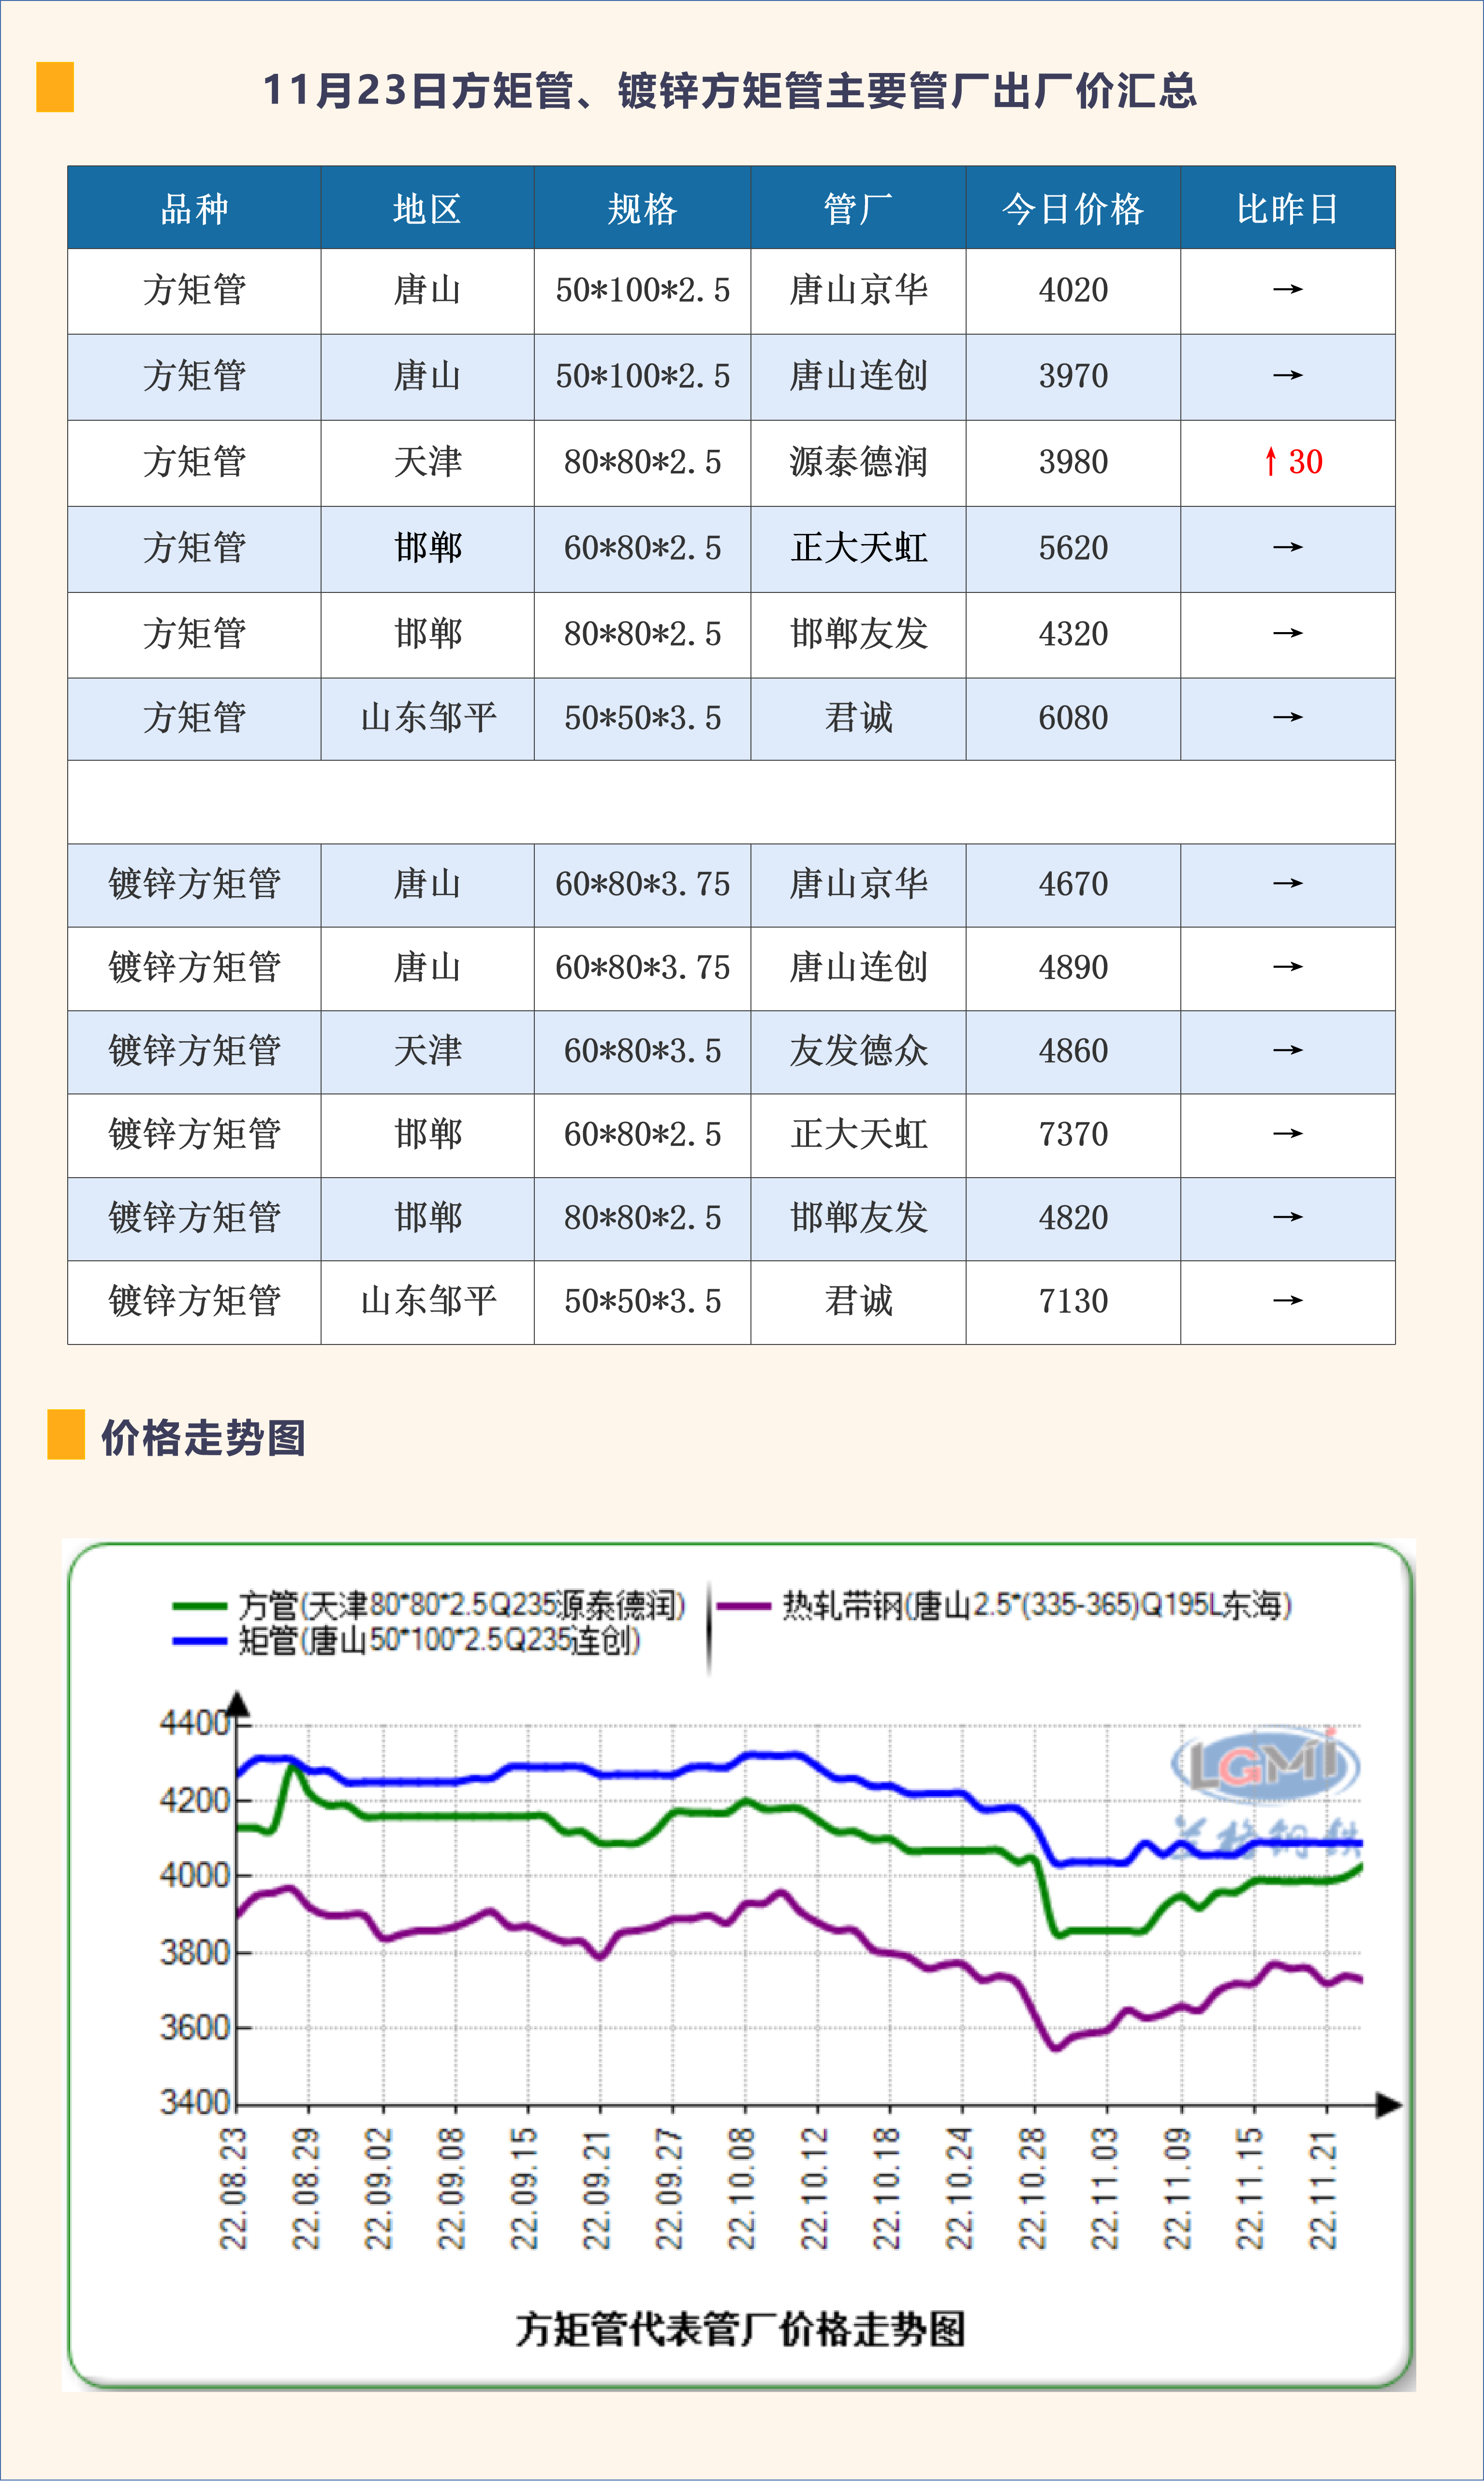Viewport: 1484px width, 2481px height.
Task: Click the 今日价格 column header
Action: coord(1072,209)
